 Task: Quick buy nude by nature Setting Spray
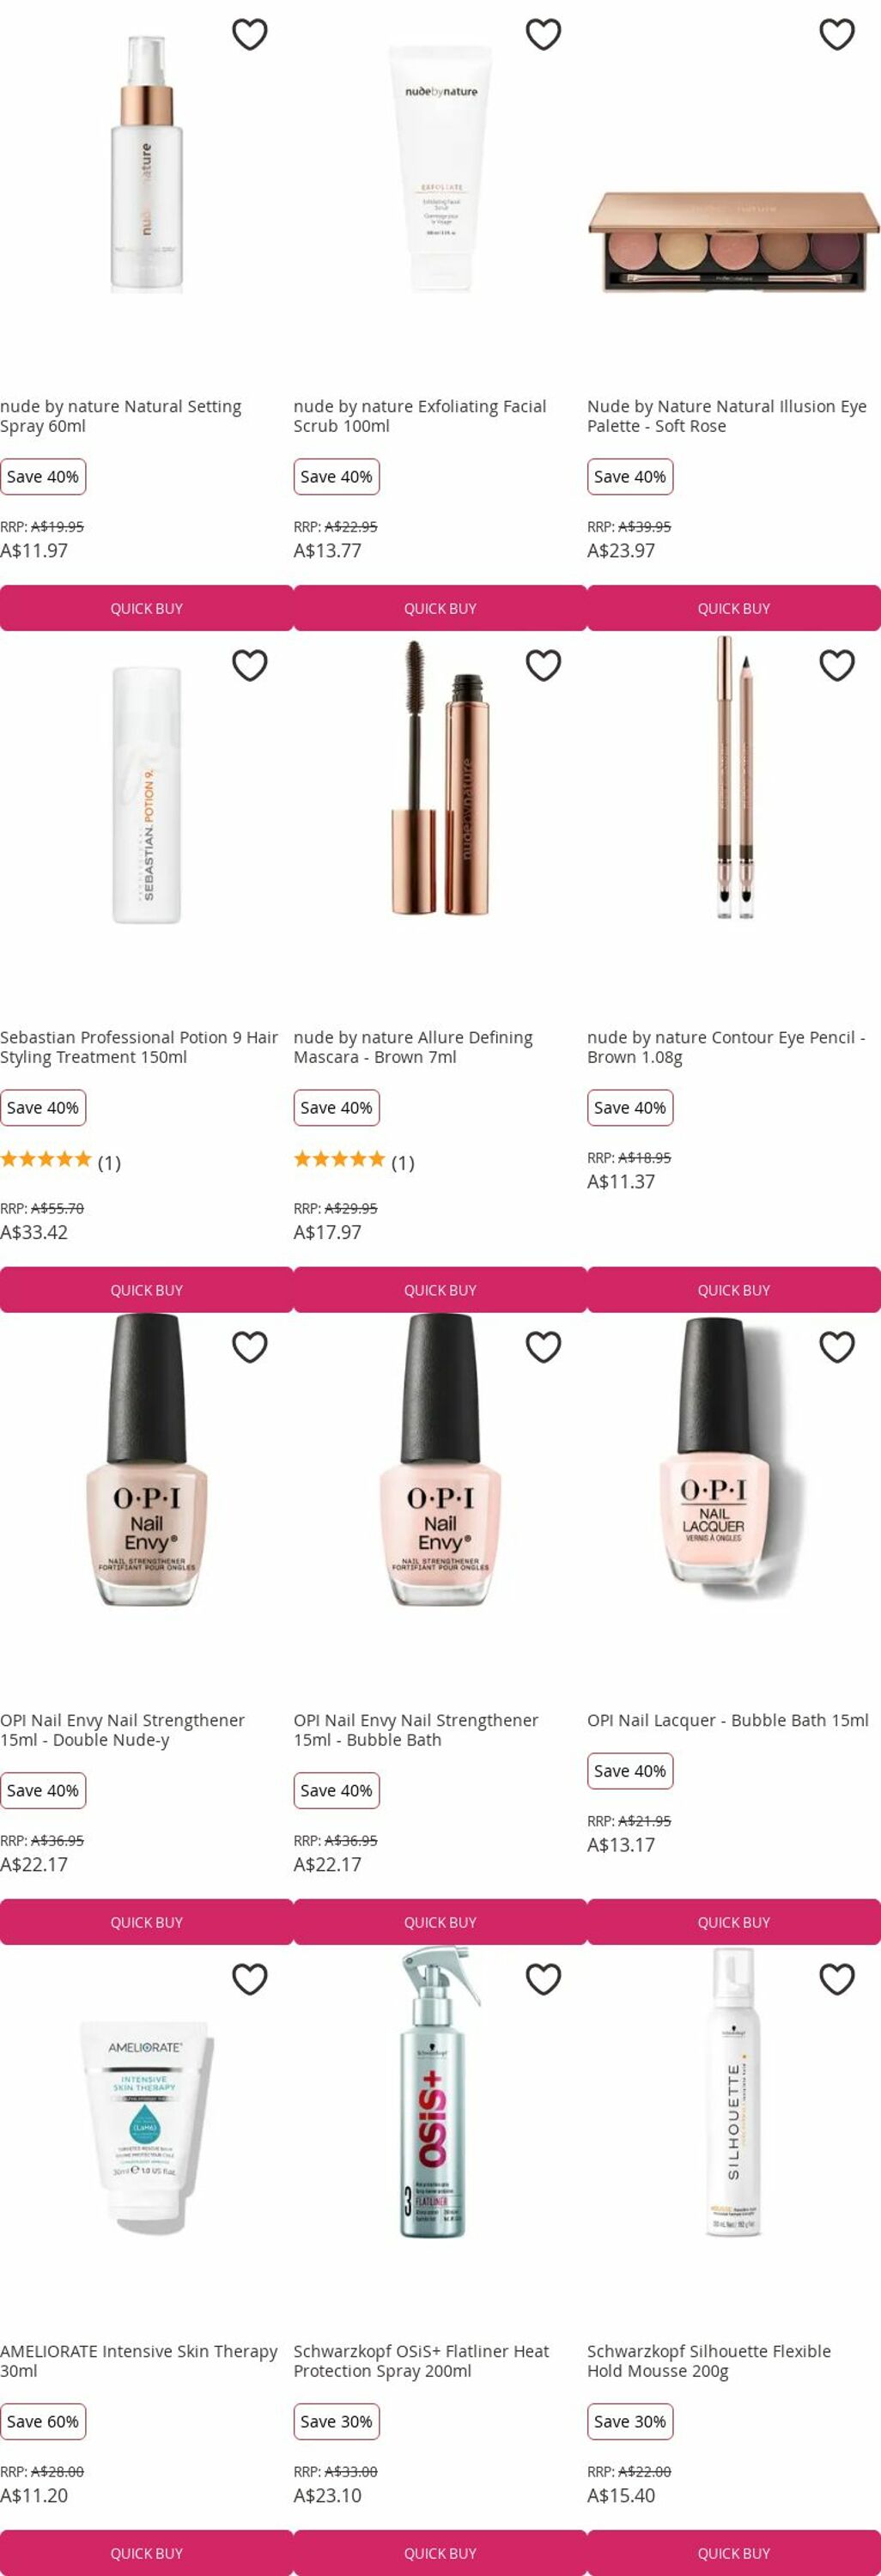tap(146, 608)
